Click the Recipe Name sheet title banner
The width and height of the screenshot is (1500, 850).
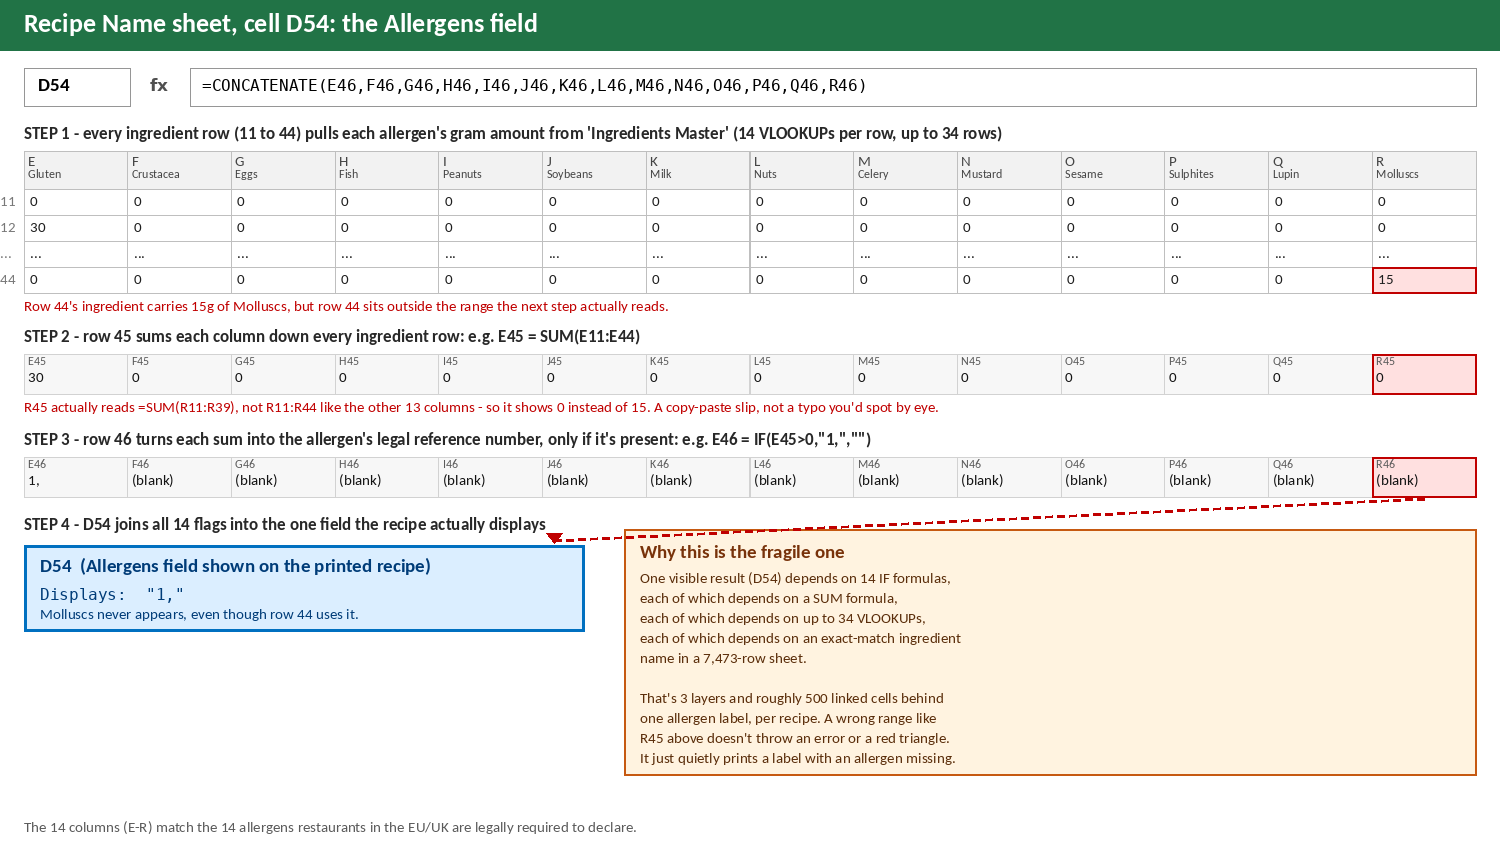[x=750, y=25]
